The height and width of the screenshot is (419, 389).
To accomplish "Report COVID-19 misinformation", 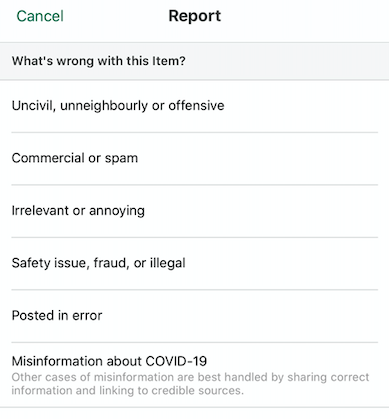I will point(194,375).
